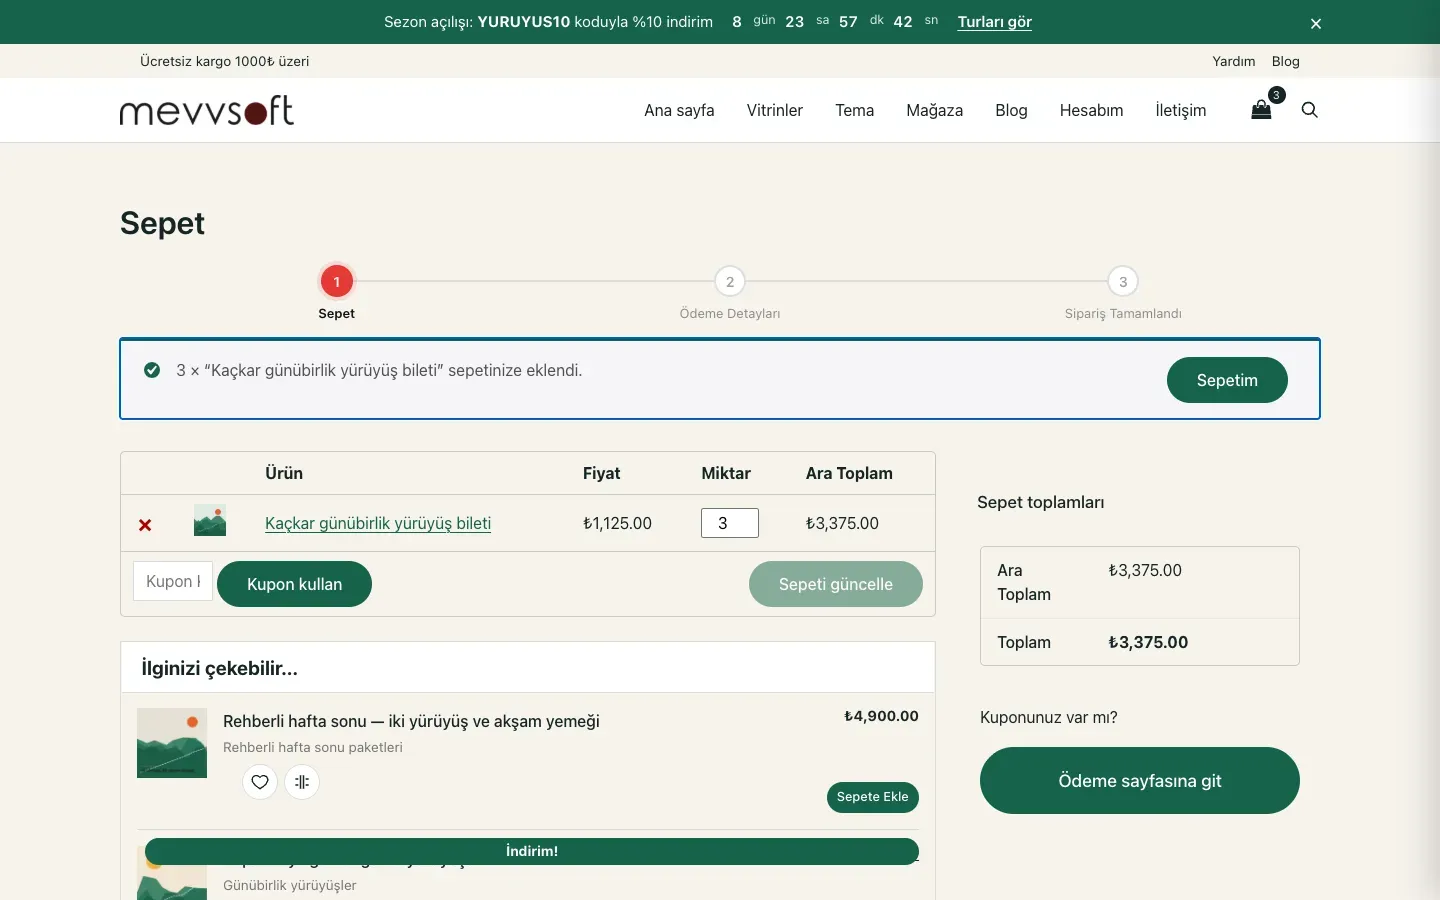Open the Yardım link in top bar
Viewport: 1440px width, 900px height.
[1233, 61]
